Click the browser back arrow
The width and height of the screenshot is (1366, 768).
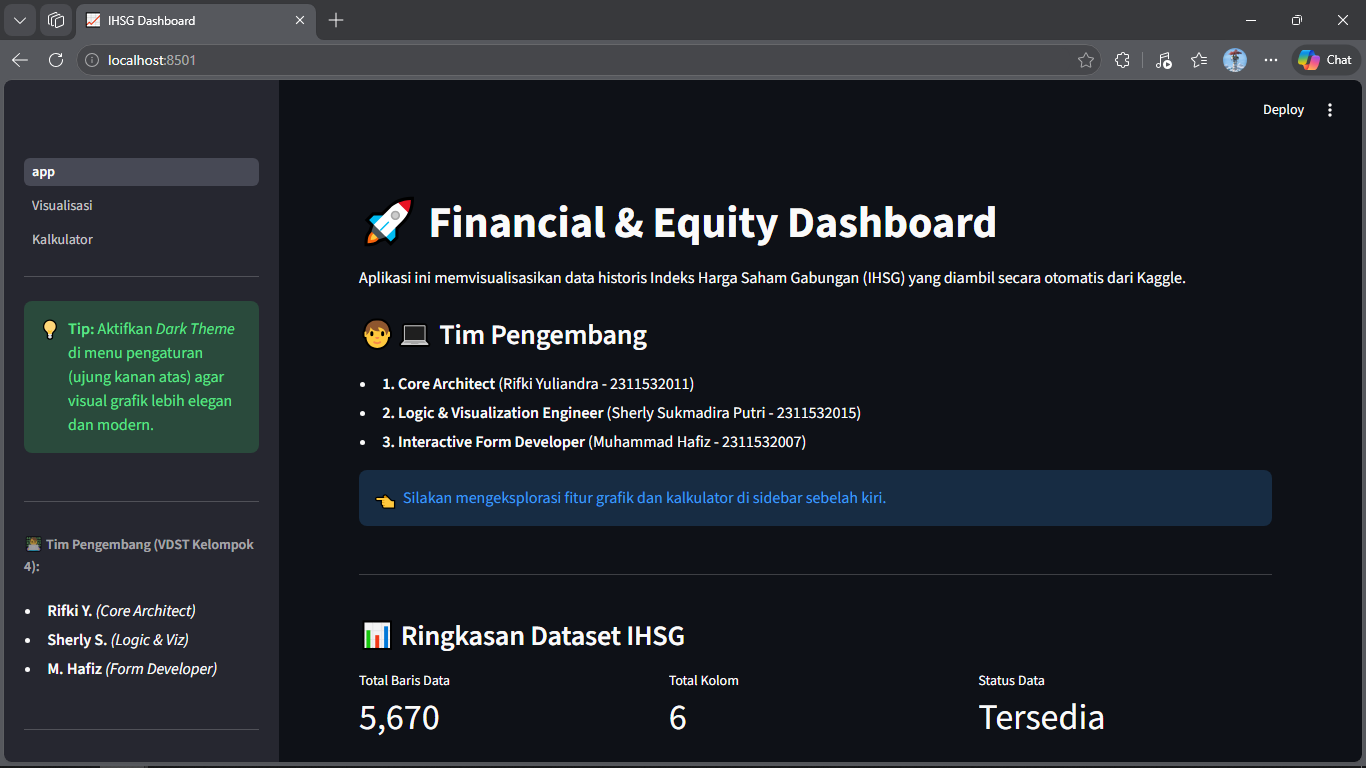tap(20, 60)
